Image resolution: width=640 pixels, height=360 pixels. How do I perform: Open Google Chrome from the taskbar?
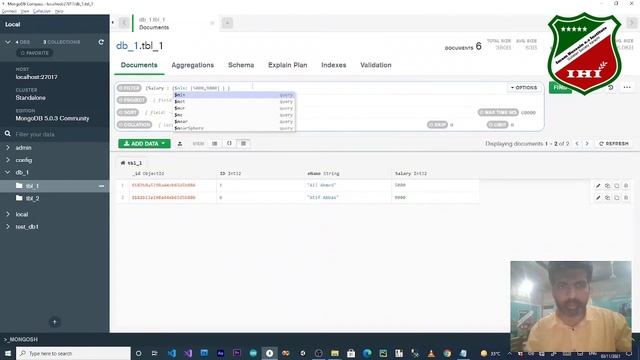(447, 353)
